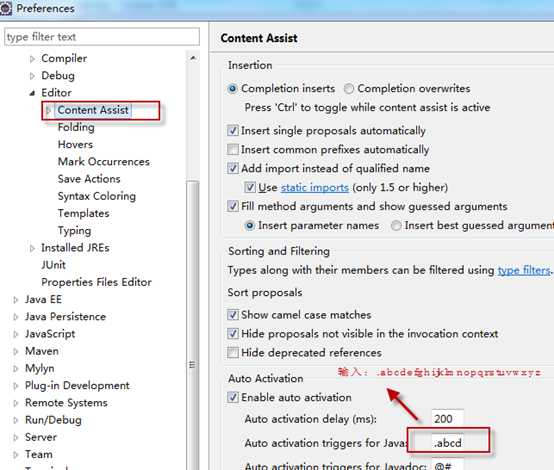Open the Typing preference page
Image resolution: width=554 pixels, height=470 pixels.
(74, 231)
